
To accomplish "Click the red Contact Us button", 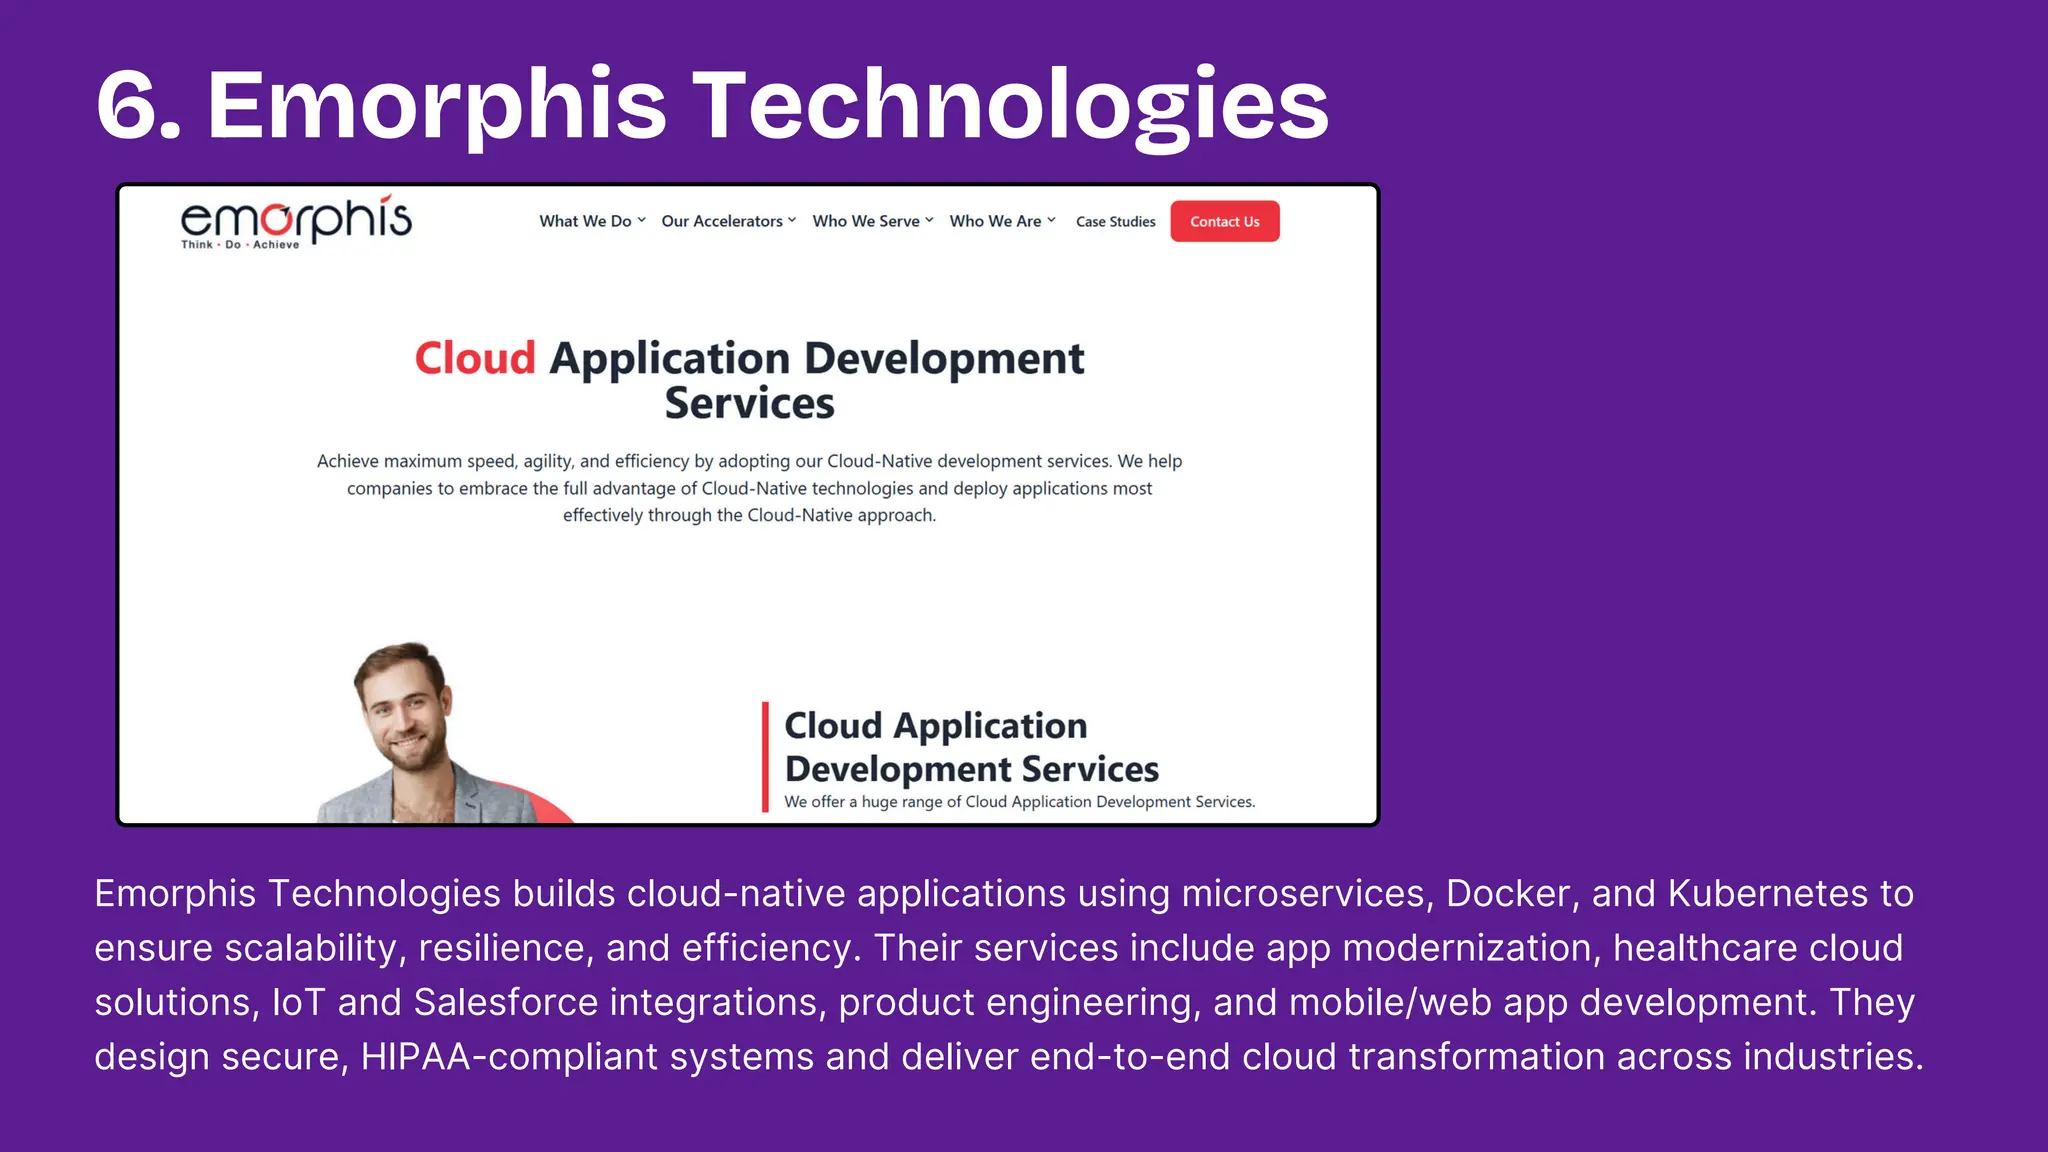I will [1225, 222].
